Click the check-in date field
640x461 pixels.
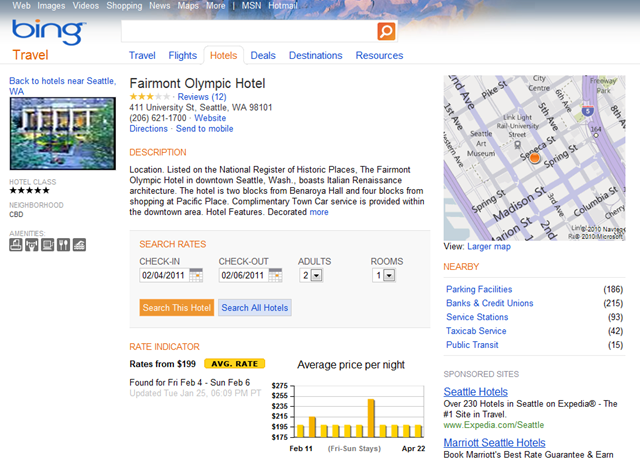tap(164, 275)
